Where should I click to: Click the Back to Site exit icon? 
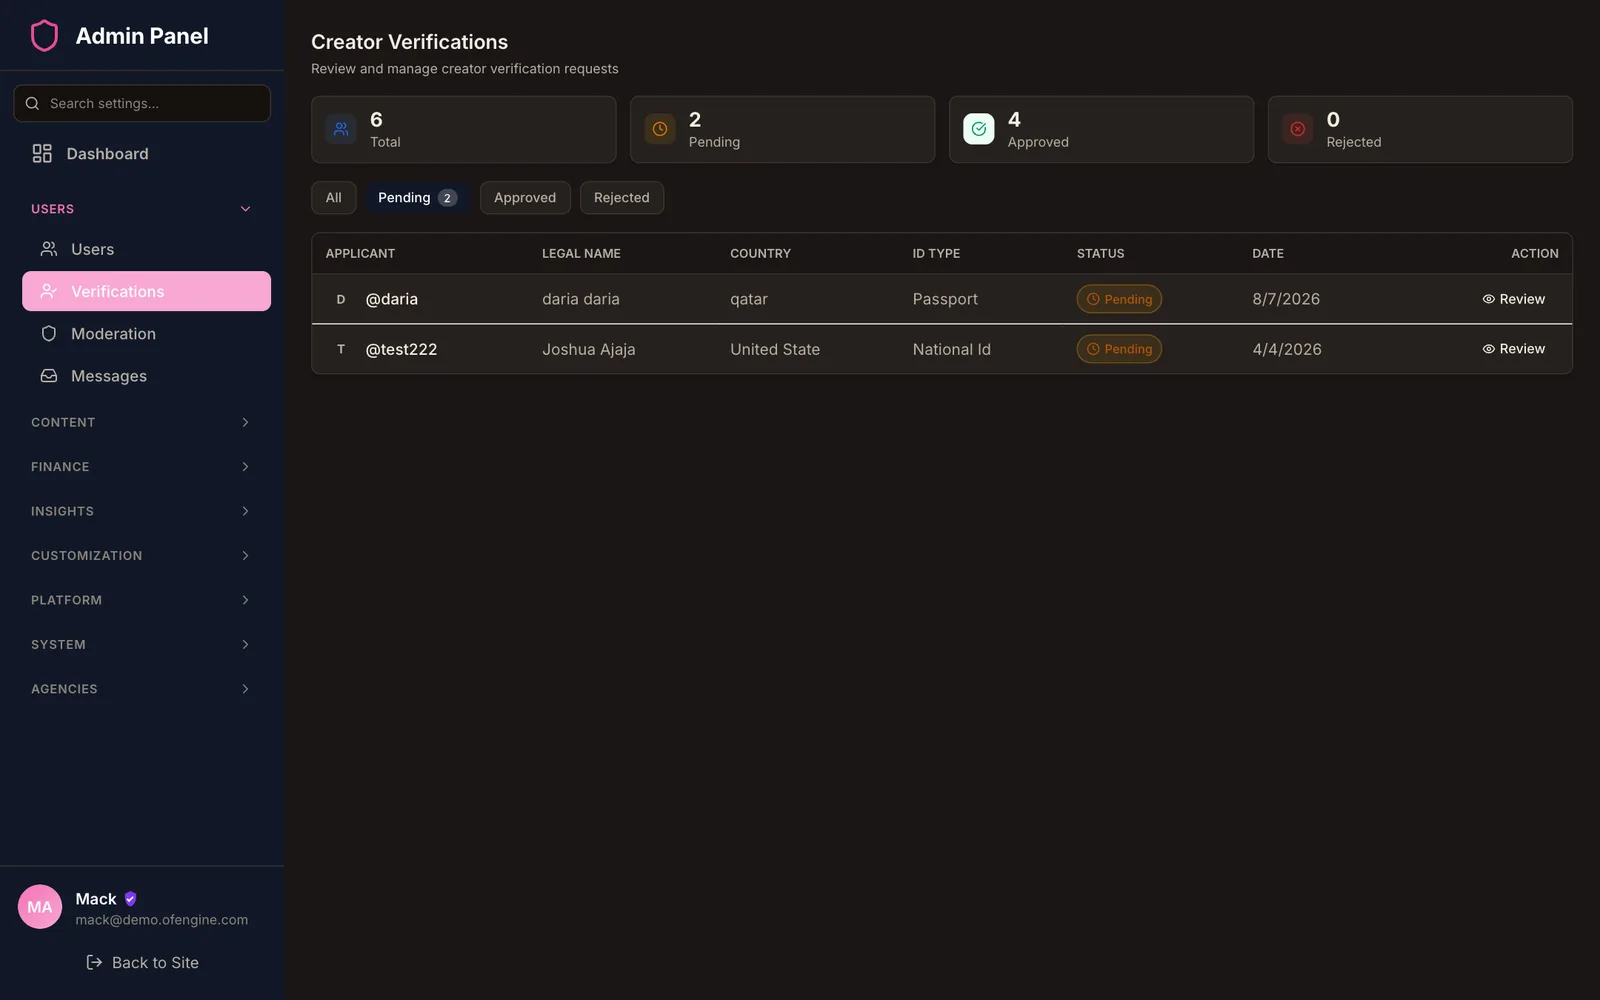(x=94, y=962)
